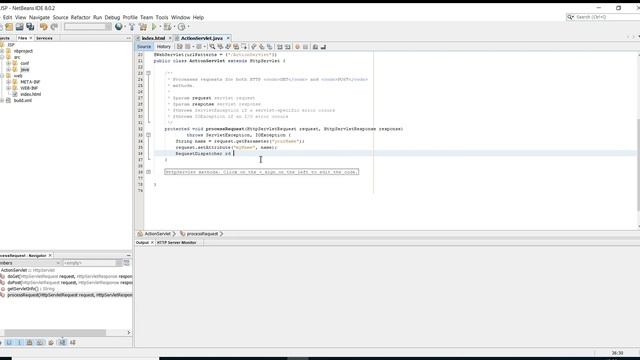This screenshot has width=640, height=360.
Task: Click the Search field at top right
Action: click(608, 17)
